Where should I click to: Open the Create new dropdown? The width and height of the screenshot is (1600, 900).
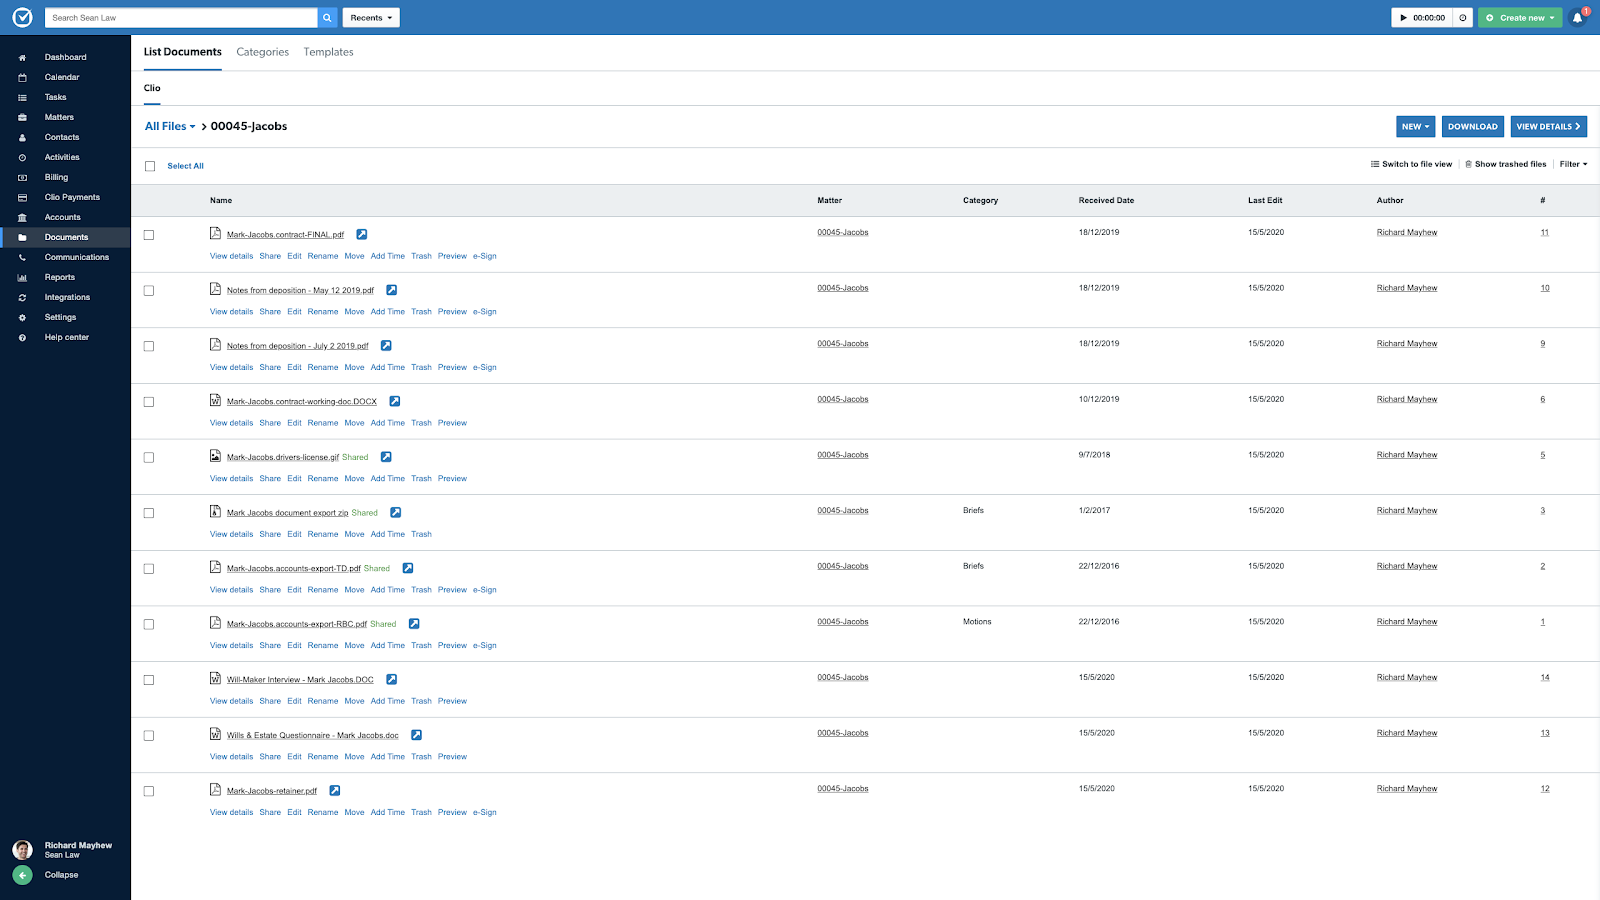tap(1520, 18)
